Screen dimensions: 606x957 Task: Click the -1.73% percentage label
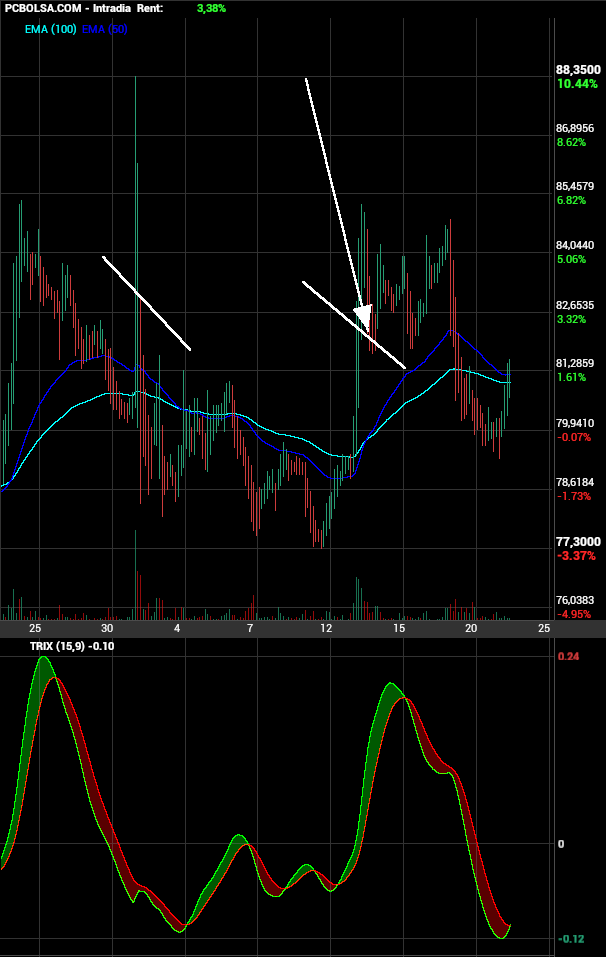coord(574,496)
